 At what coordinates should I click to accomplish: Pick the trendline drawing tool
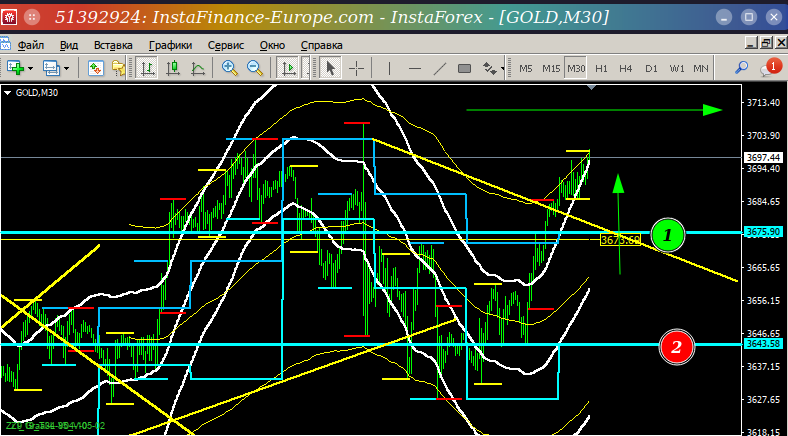(x=440, y=68)
